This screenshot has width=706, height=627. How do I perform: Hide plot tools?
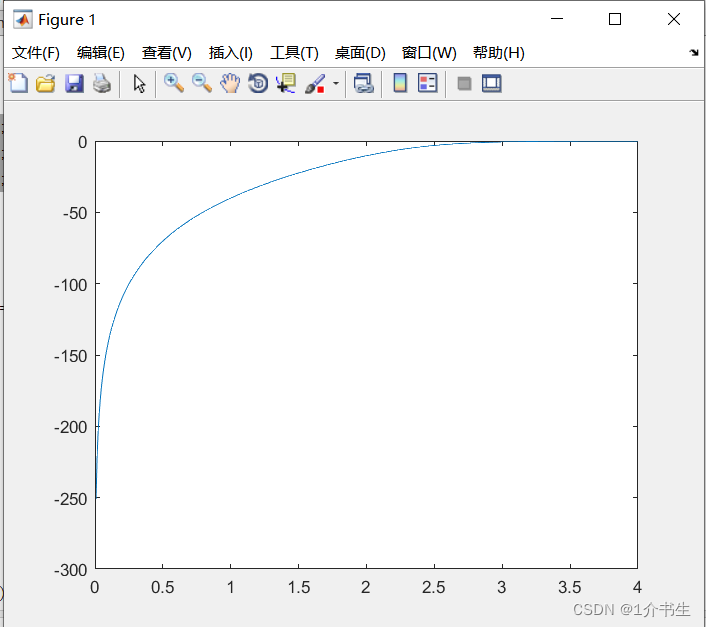tap(464, 83)
